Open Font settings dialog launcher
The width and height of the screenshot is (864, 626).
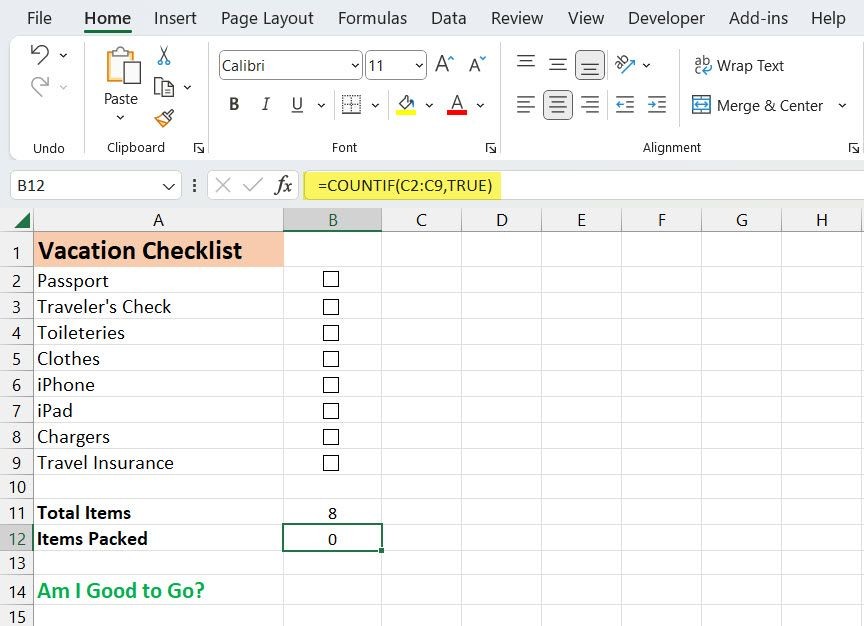click(x=490, y=148)
